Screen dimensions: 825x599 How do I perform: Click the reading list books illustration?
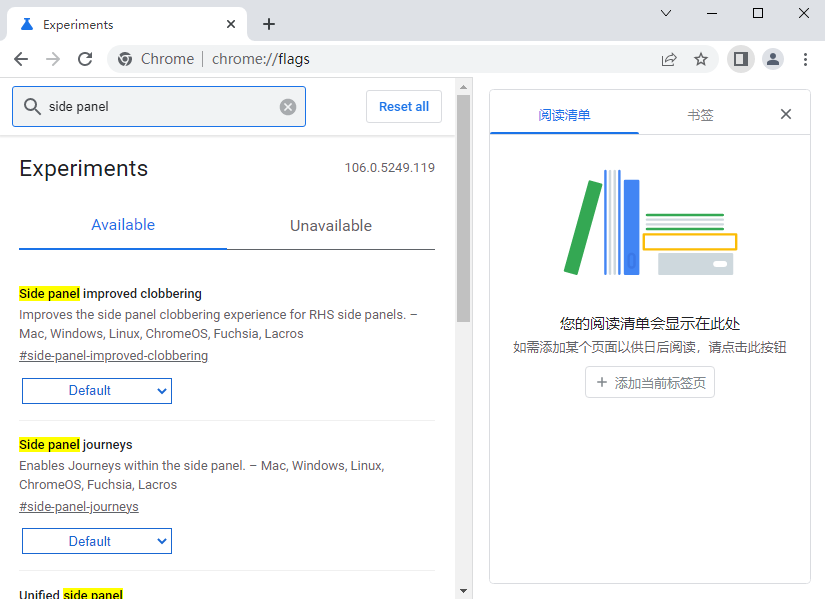coord(650,222)
